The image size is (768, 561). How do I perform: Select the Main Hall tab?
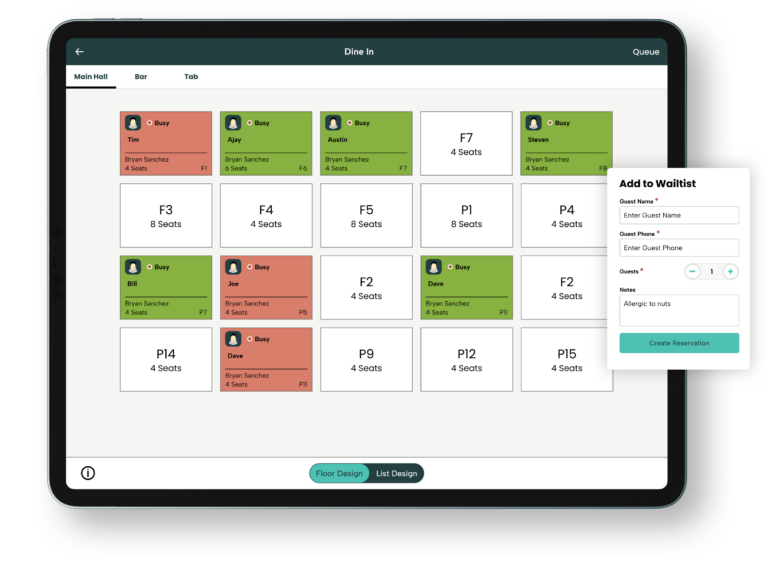[91, 77]
